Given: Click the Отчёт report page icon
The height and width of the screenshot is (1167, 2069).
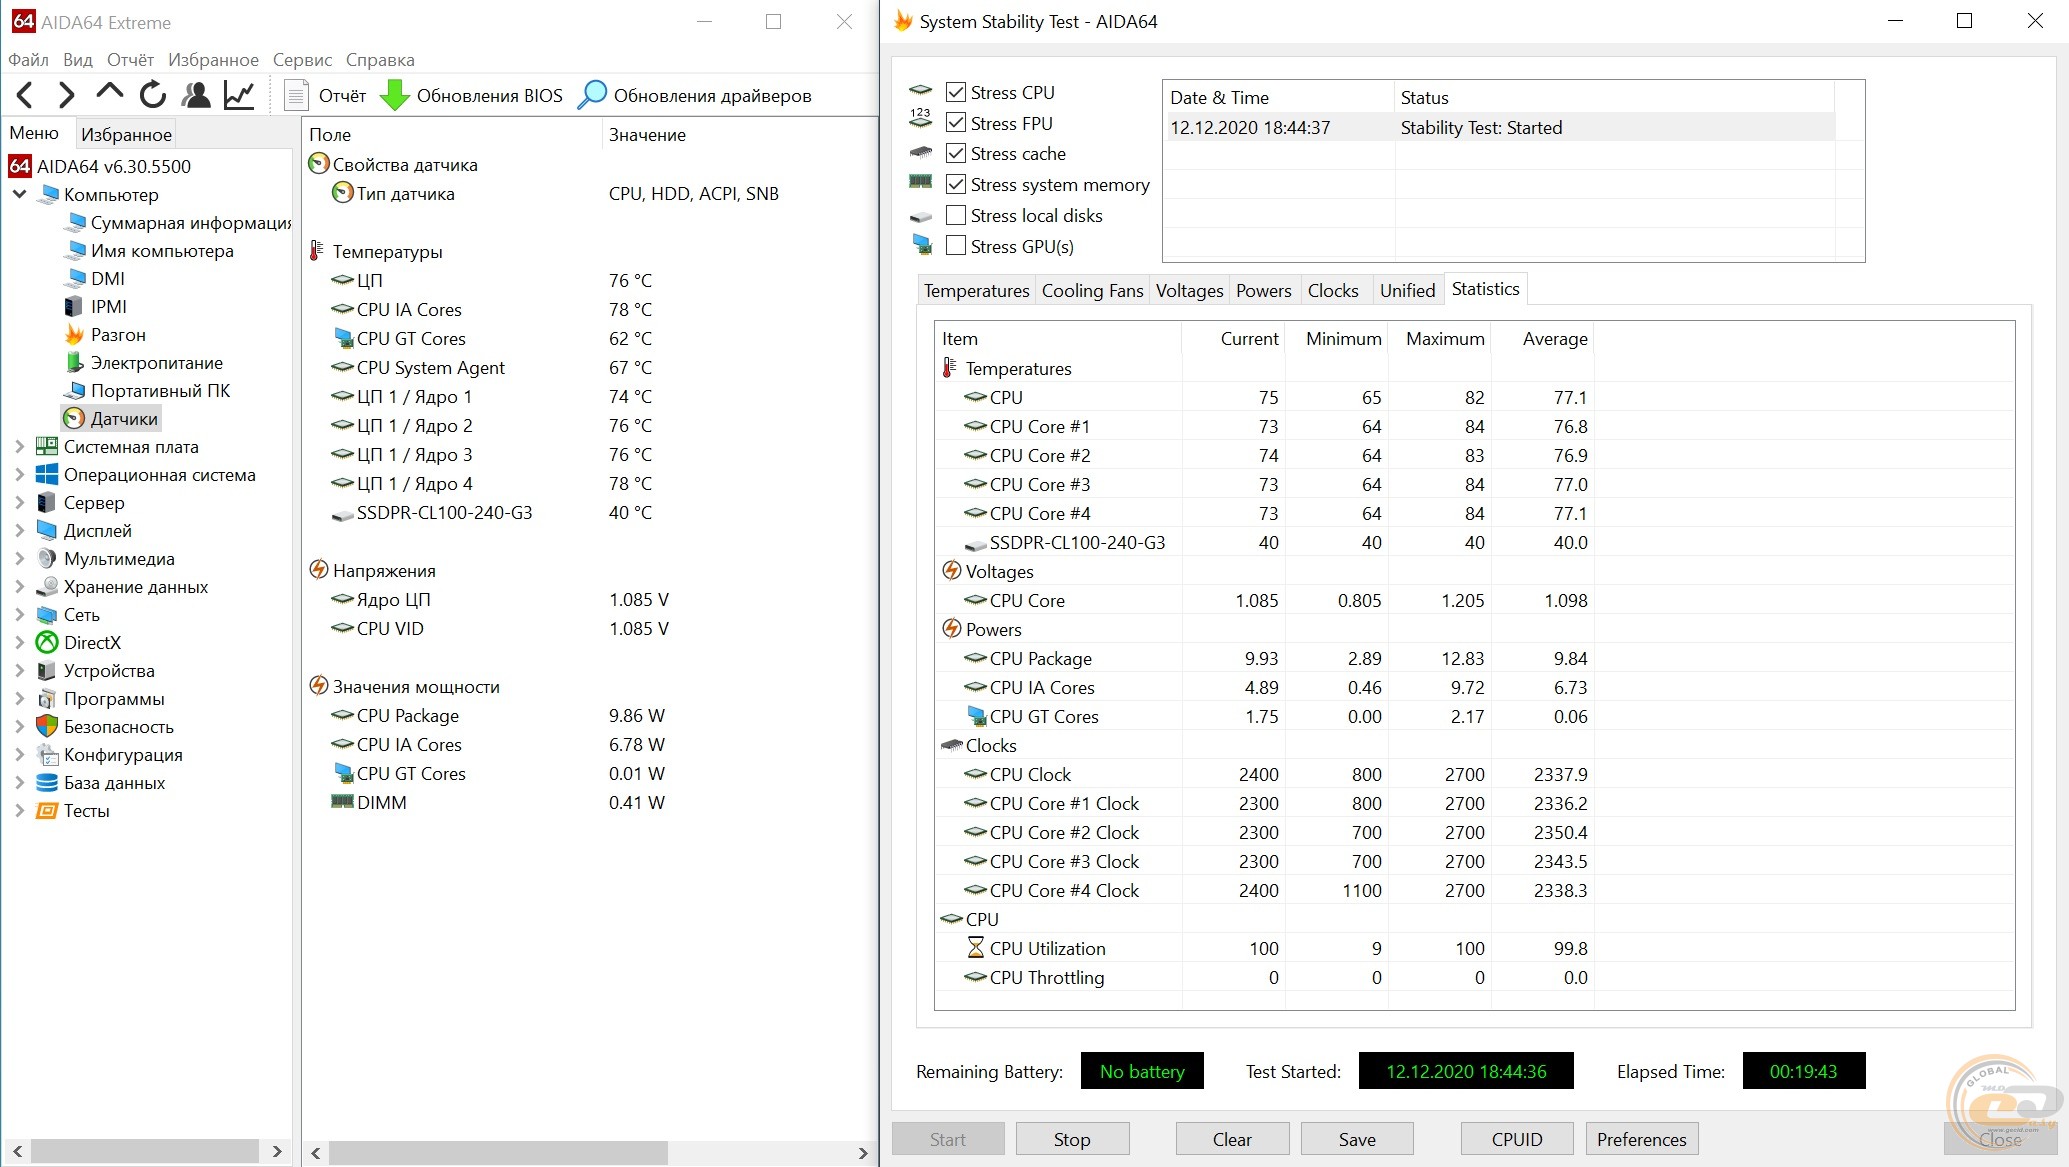Looking at the screenshot, I should click(x=296, y=95).
